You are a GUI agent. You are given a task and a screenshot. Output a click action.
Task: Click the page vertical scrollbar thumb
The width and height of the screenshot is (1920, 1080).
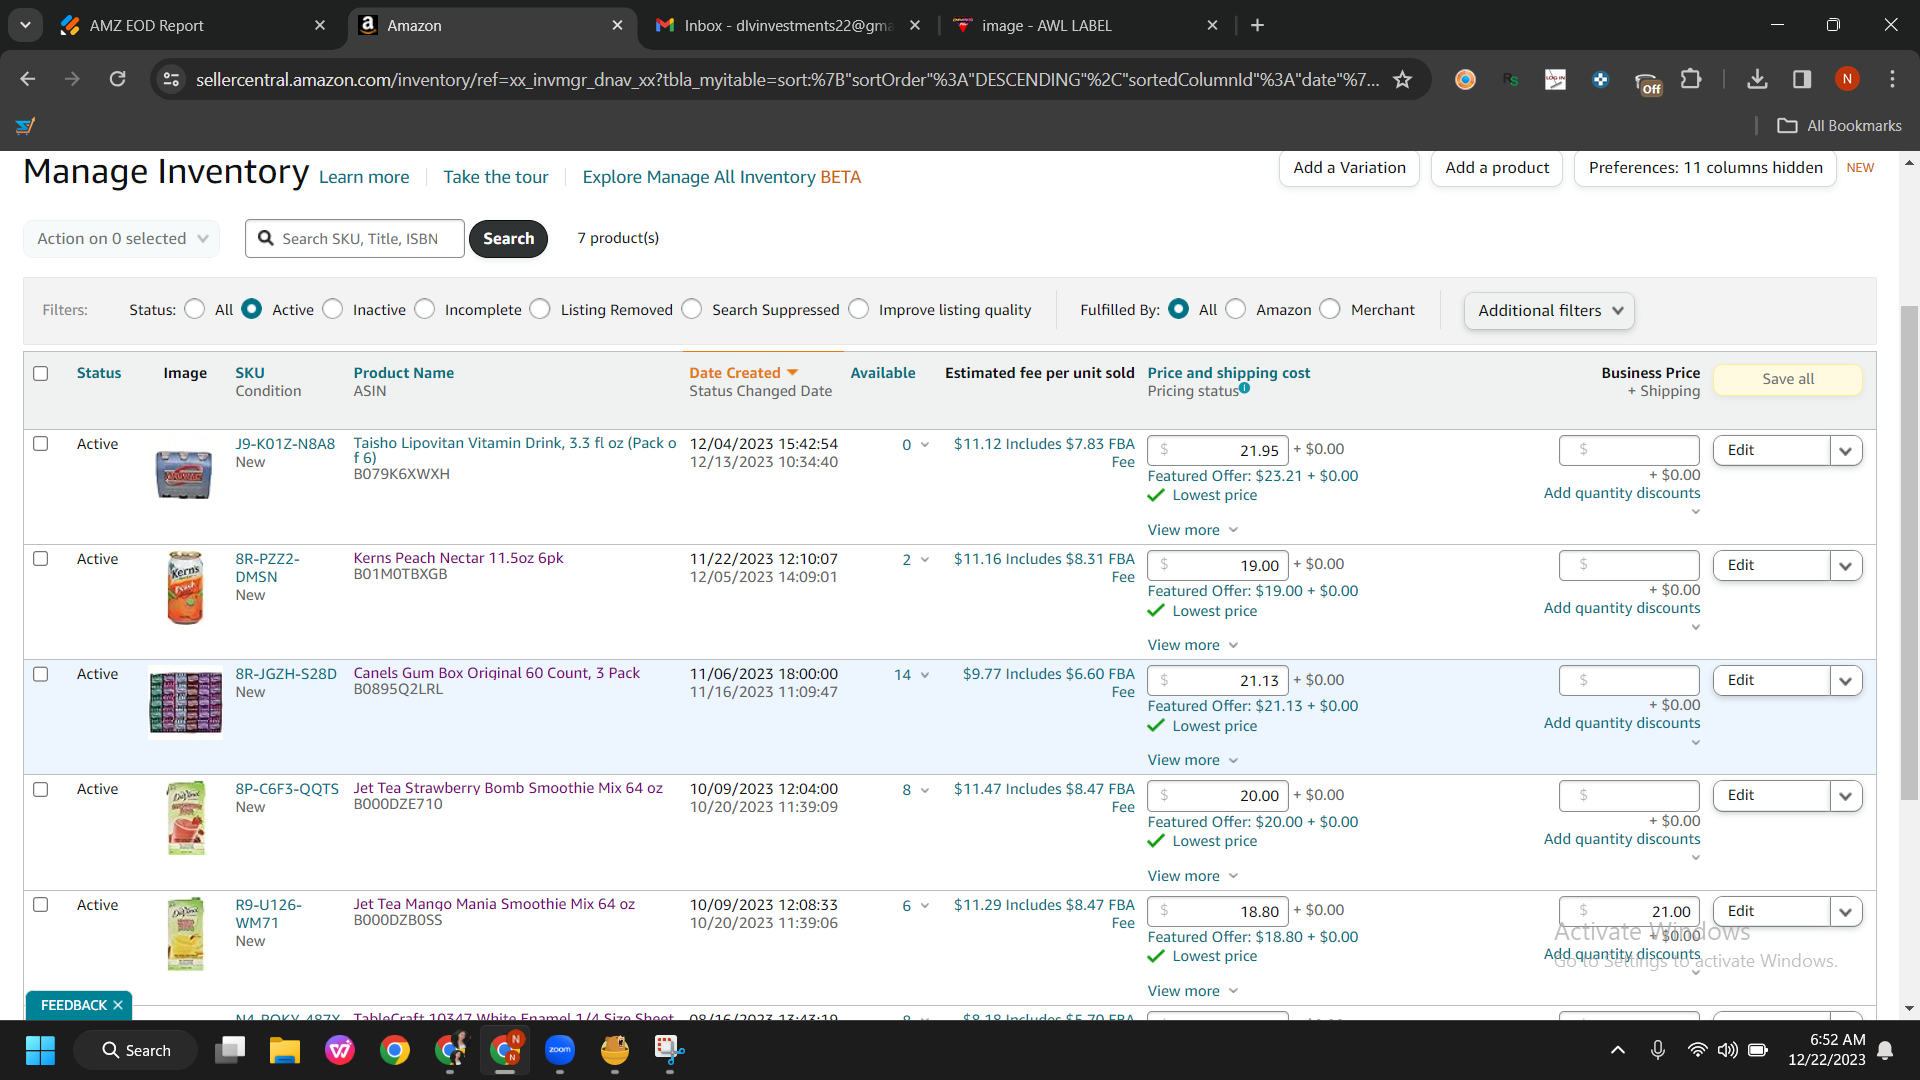click(1909, 552)
